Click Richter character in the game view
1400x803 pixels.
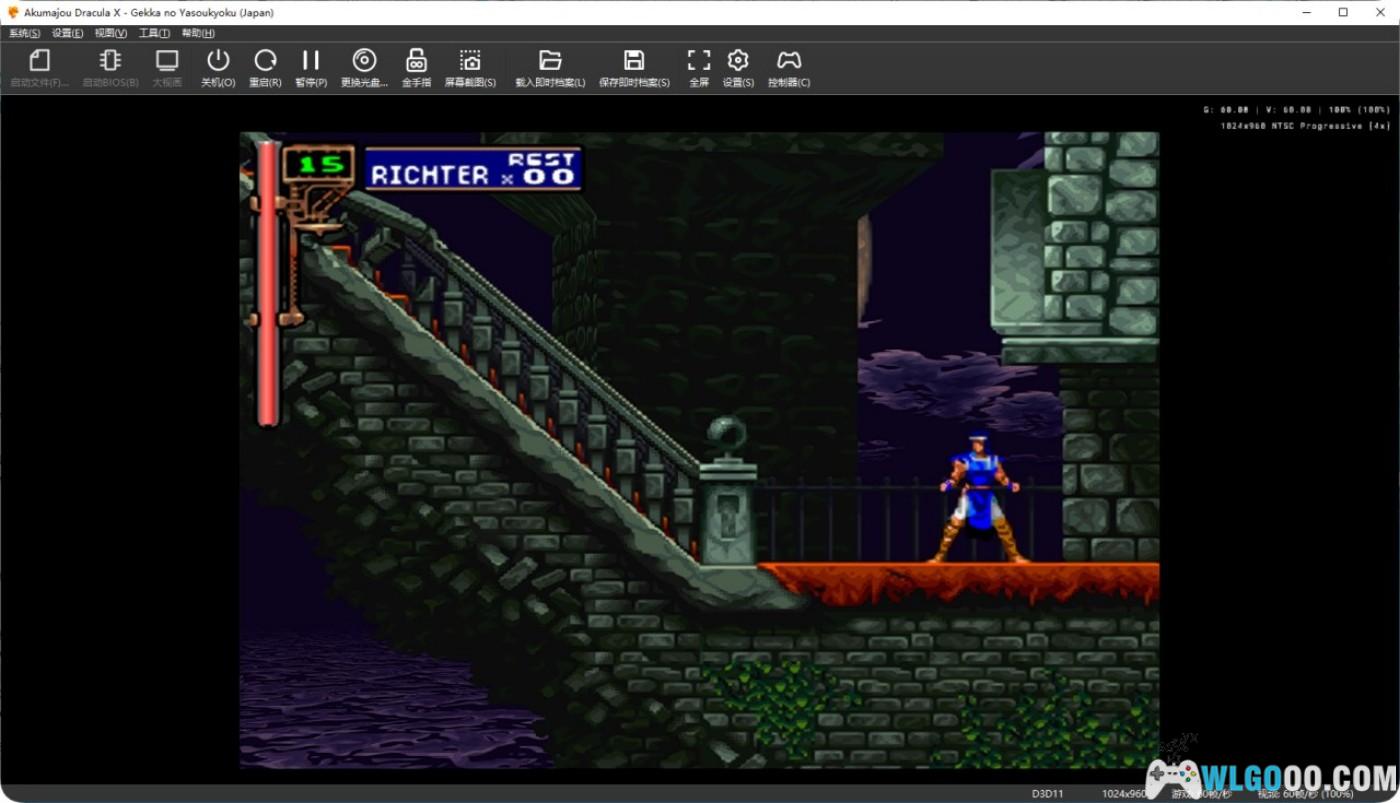(977, 495)
